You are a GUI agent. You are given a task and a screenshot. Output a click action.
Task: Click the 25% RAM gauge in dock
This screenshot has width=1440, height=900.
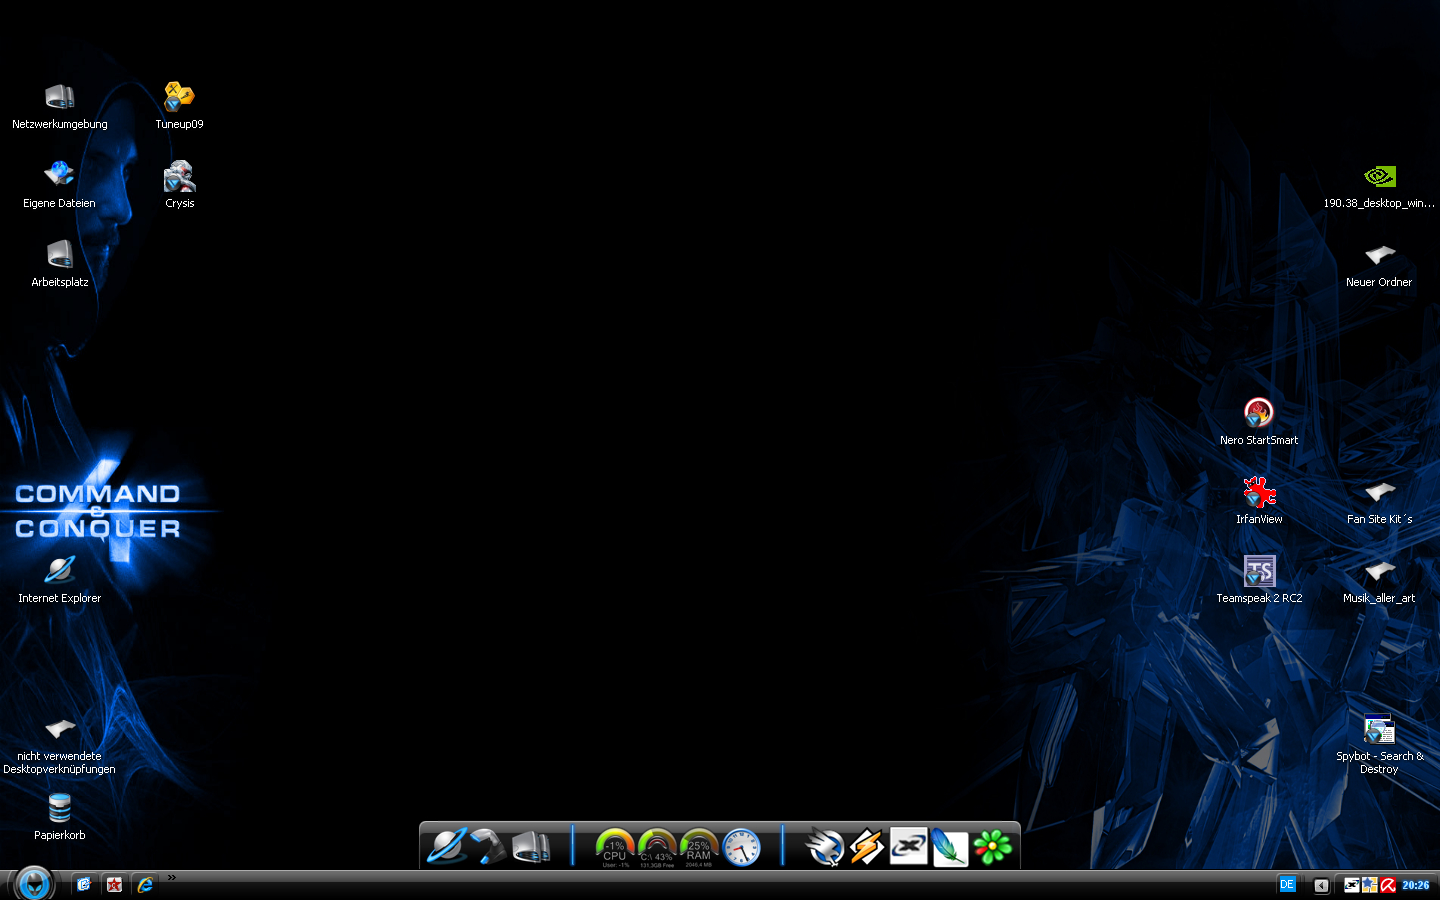pos(699,848)
